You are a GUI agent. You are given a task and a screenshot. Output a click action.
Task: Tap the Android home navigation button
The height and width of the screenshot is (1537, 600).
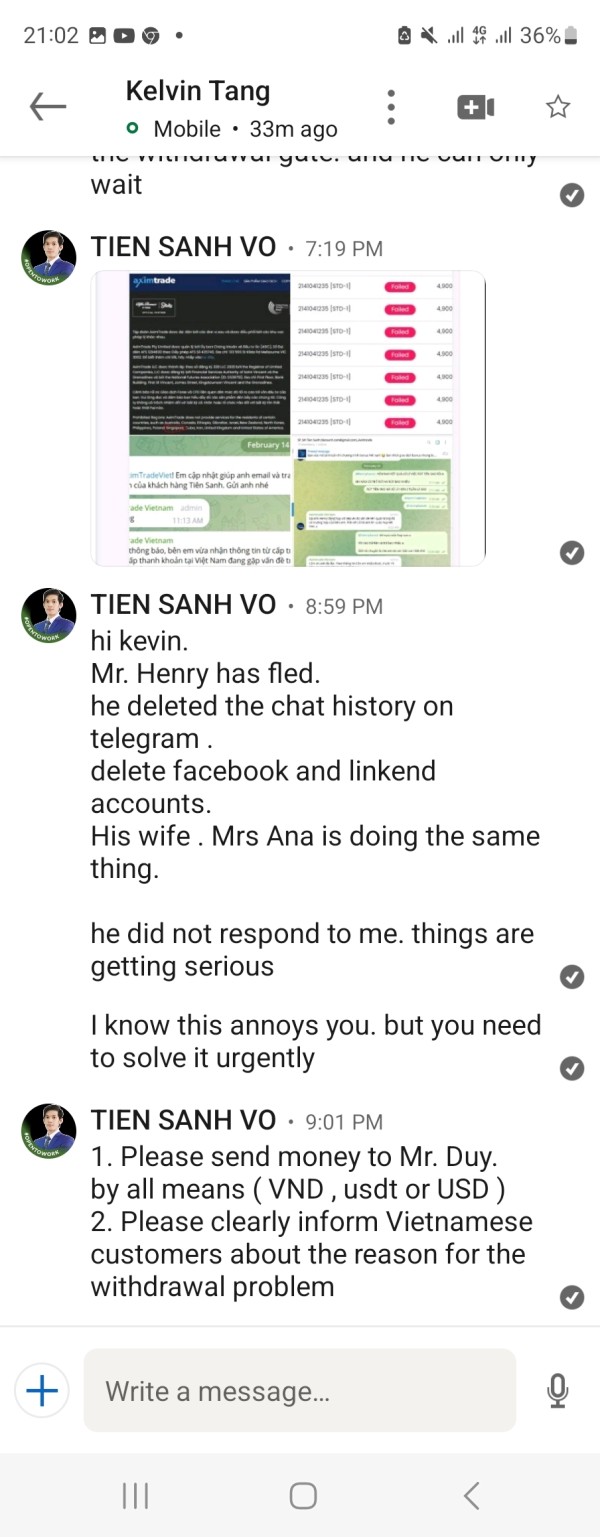303,1495
